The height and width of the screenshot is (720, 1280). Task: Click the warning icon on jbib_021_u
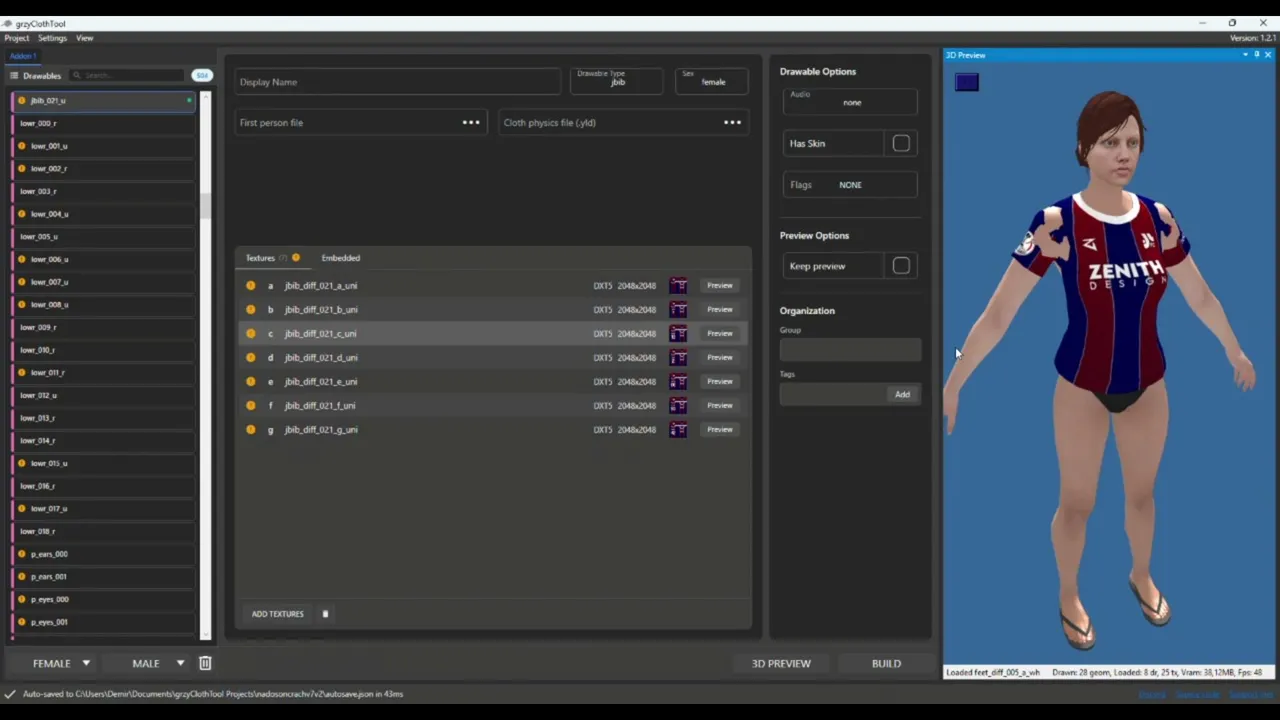pos(22,101)
